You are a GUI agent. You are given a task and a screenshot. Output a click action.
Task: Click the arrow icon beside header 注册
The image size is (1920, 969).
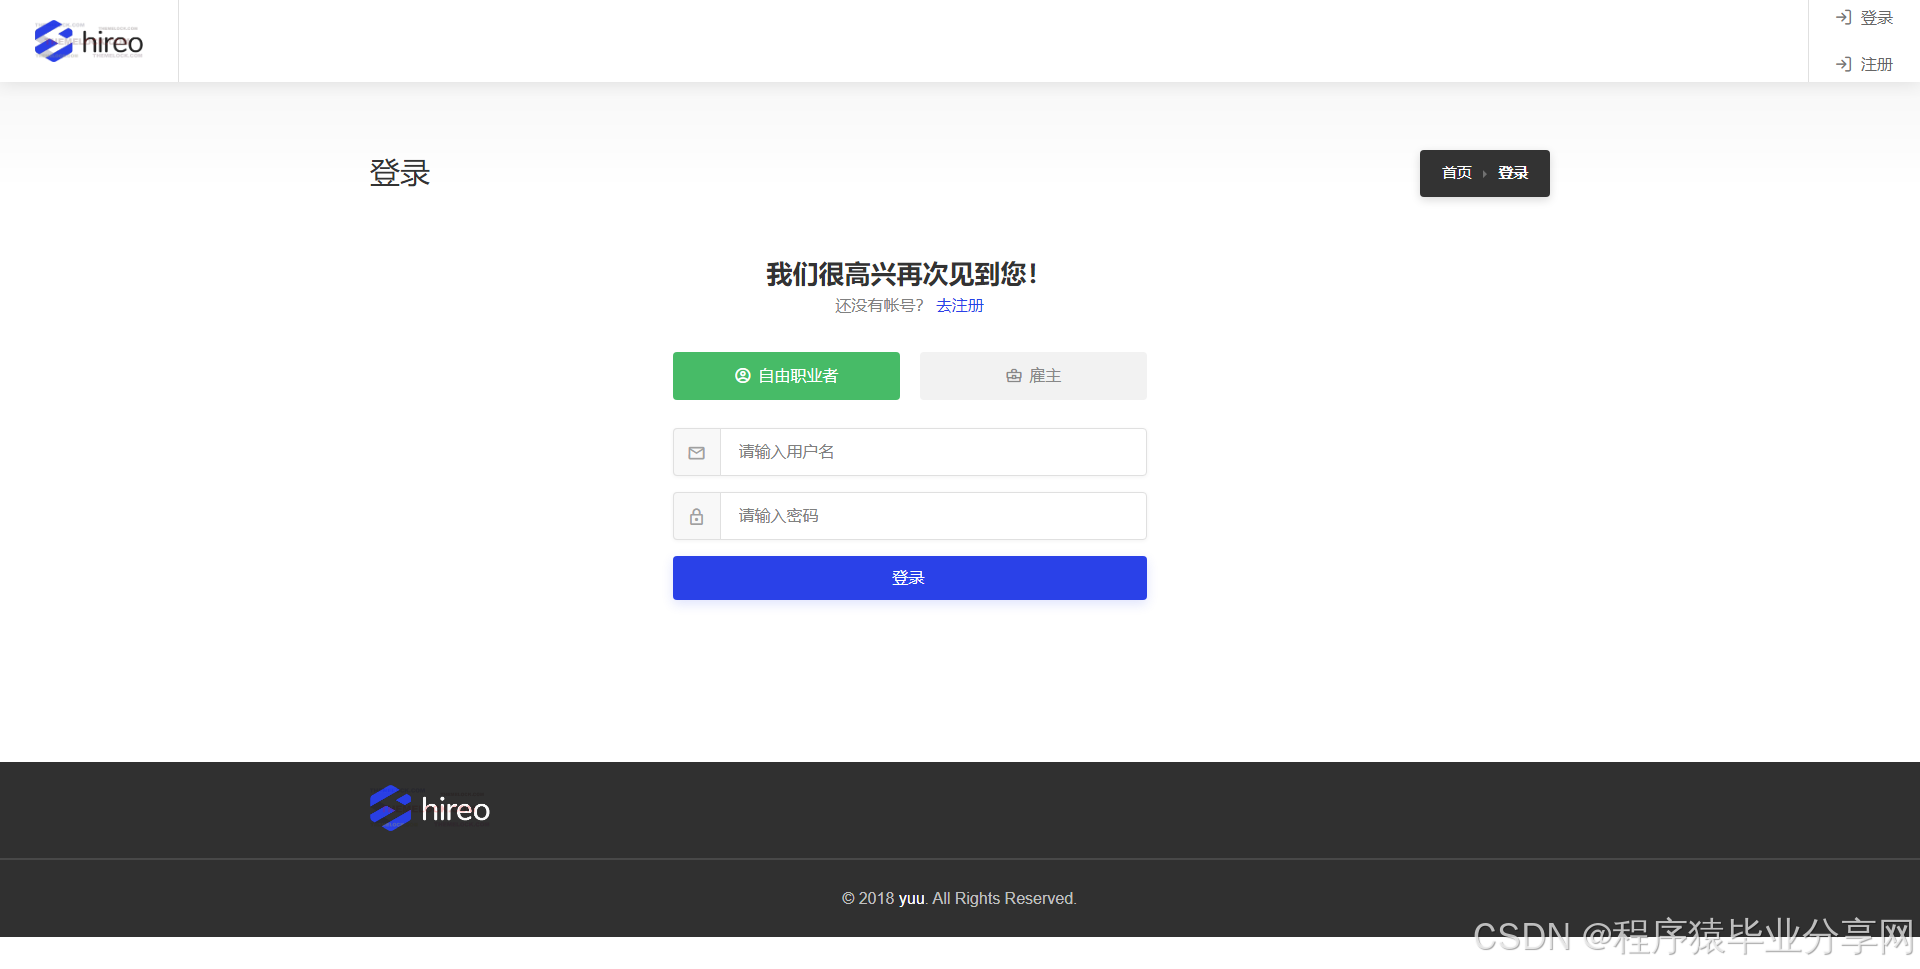(x=1844, y=64)
